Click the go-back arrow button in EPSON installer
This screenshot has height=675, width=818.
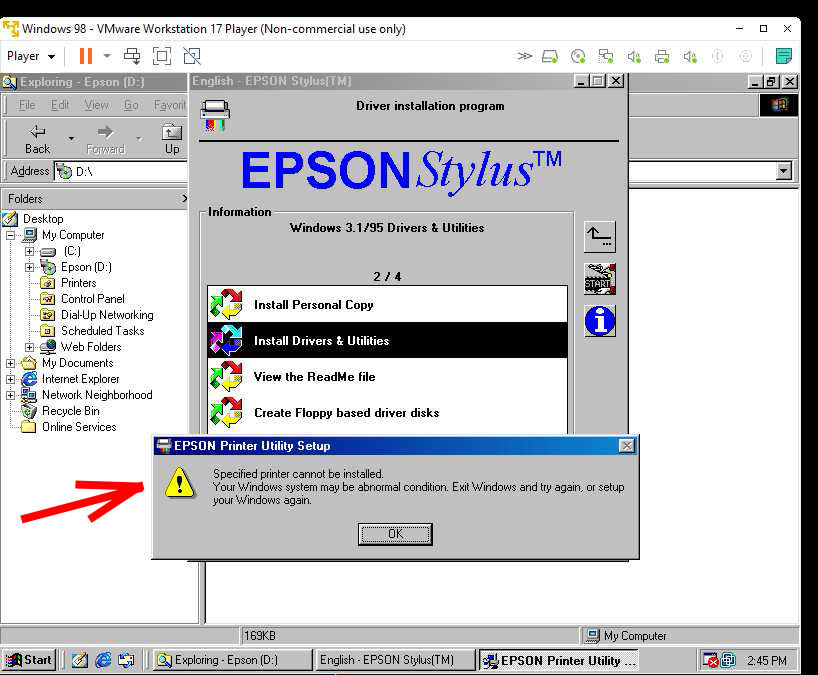599,237
